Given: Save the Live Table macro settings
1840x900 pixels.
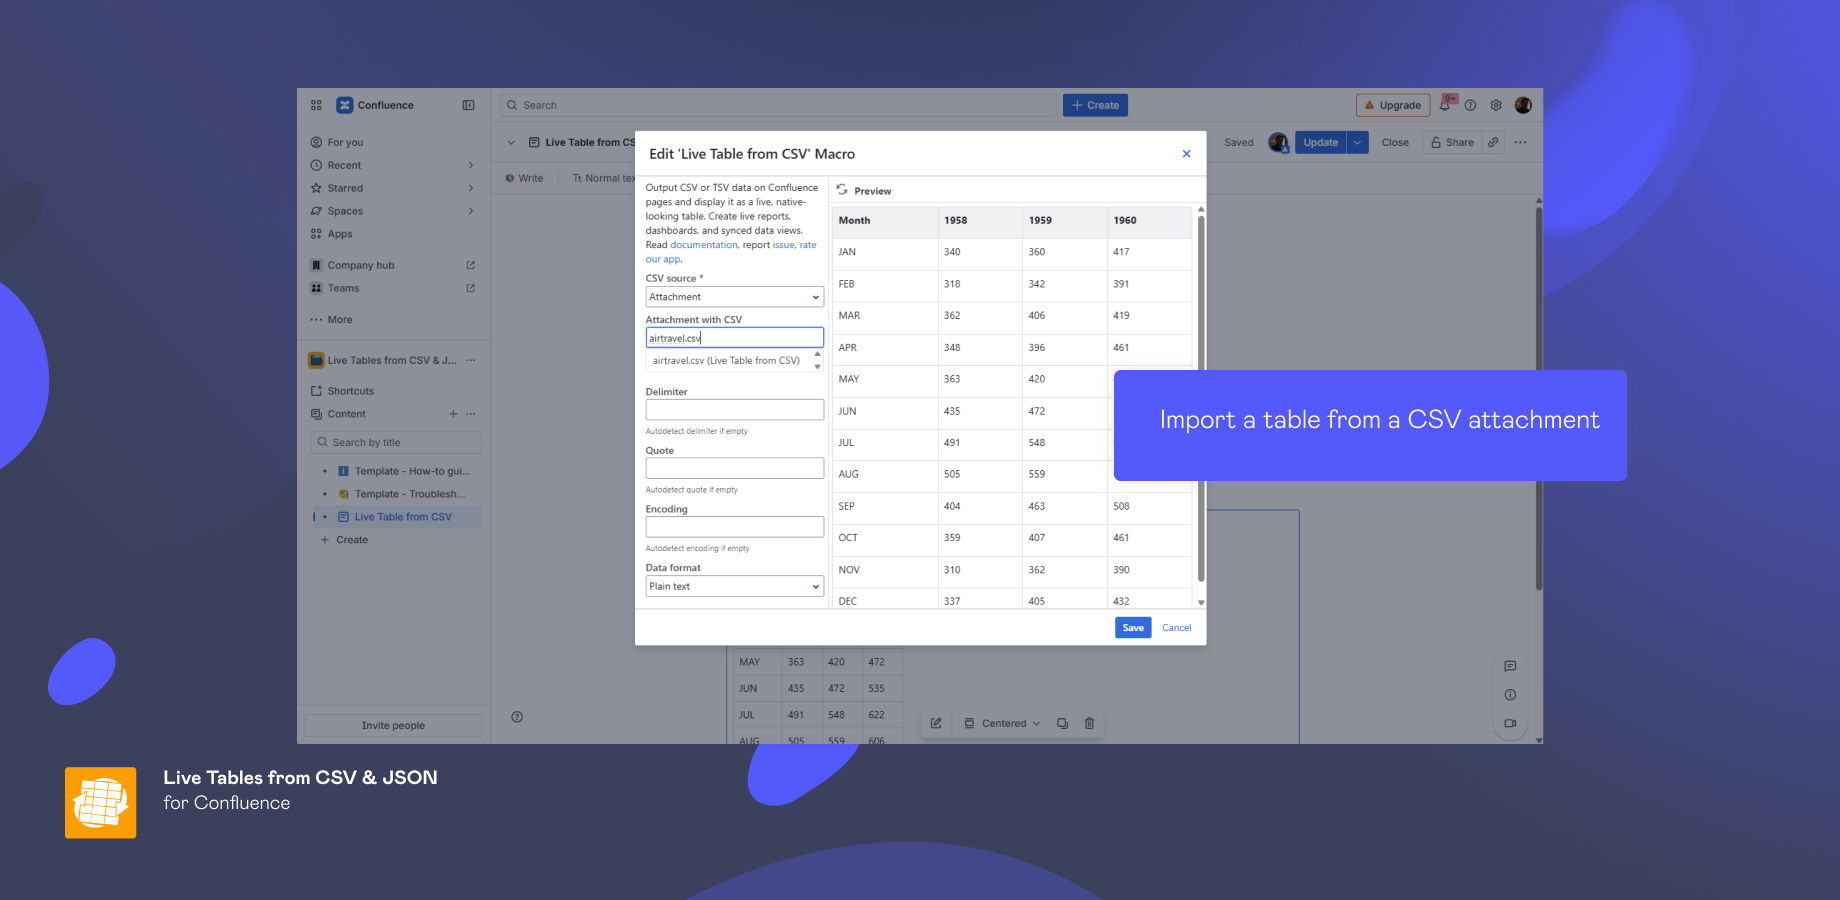Looking at the screenshot, I should 1132,627.
